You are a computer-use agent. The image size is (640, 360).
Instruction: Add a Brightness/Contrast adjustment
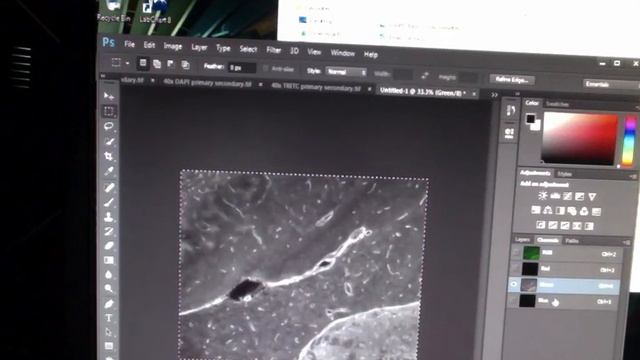pos(543,196)
